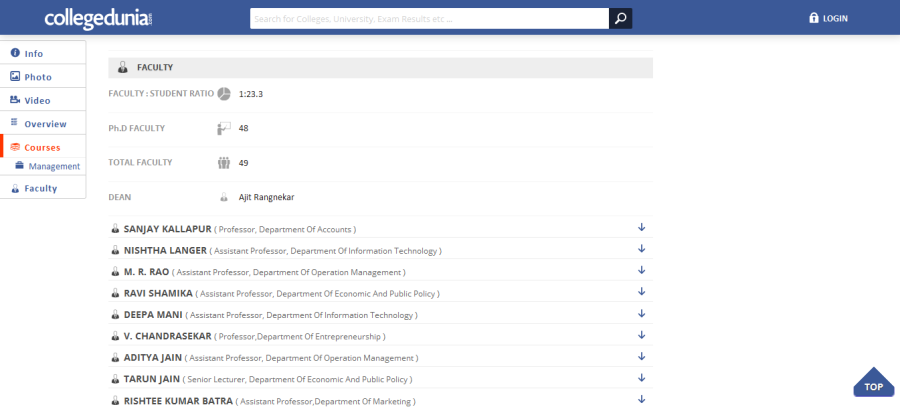
Task: Open the Video sidebar tab
Action: [x=43, y=100]
